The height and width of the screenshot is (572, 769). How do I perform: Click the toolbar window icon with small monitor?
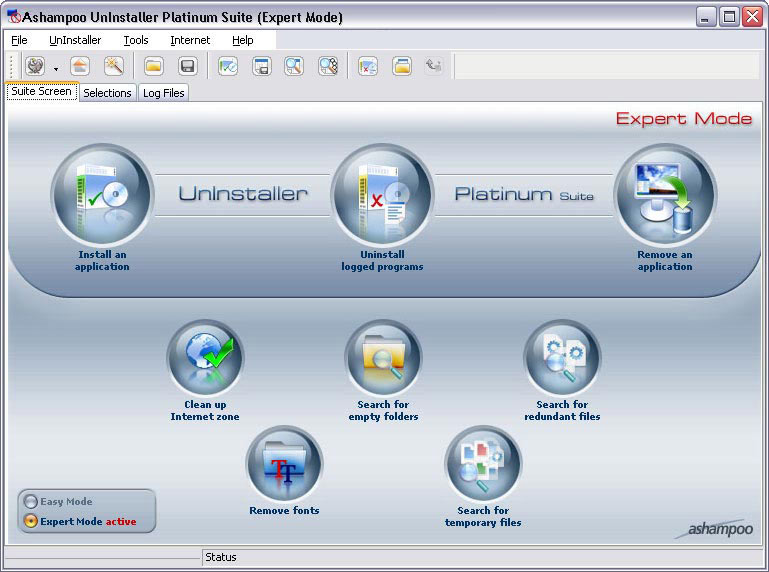point(262,66)
